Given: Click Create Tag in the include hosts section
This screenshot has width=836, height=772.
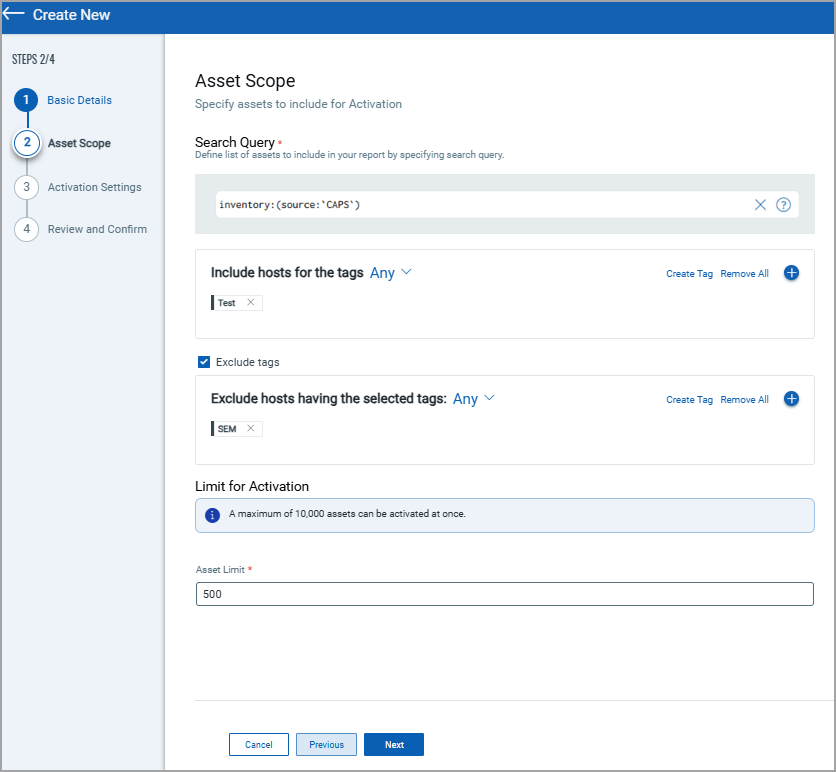Looking at the screenshot, I should 689,274.
